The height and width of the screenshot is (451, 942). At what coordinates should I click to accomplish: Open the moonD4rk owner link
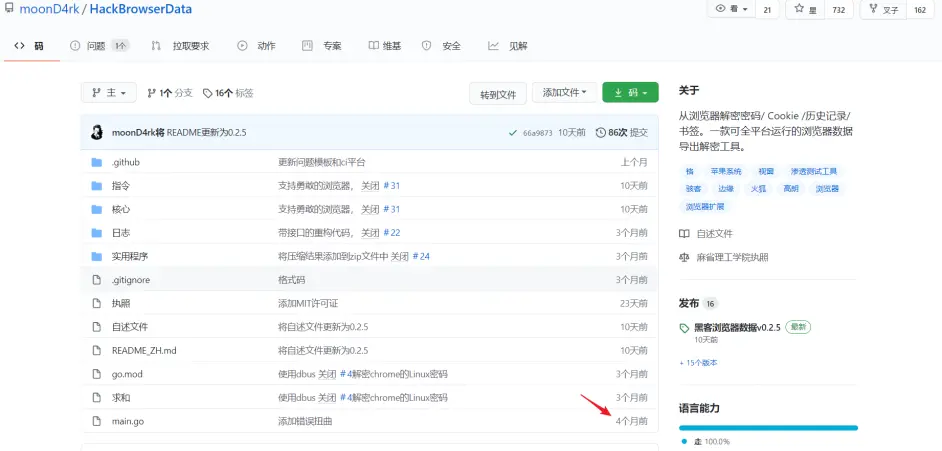pos(50,9)
